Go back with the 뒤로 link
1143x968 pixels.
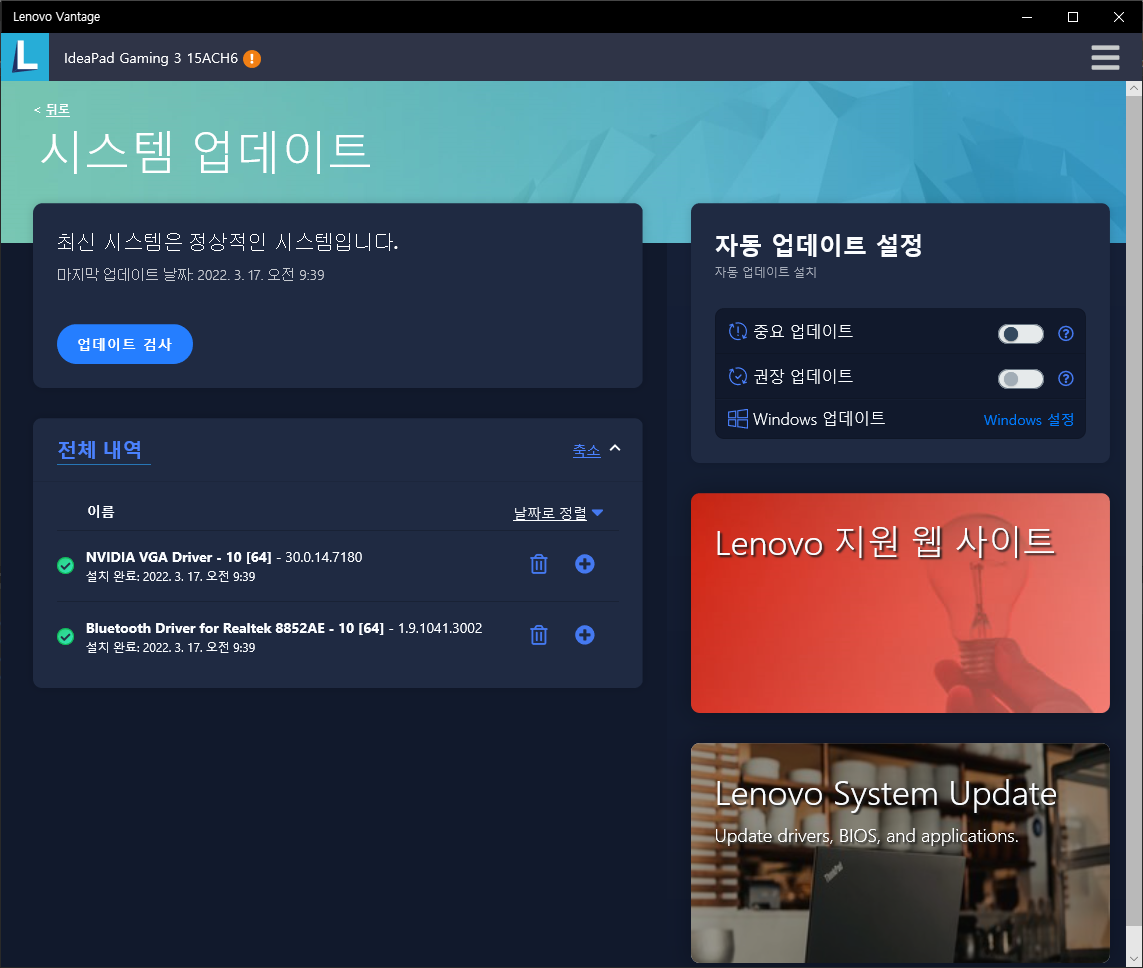[58, 109]
